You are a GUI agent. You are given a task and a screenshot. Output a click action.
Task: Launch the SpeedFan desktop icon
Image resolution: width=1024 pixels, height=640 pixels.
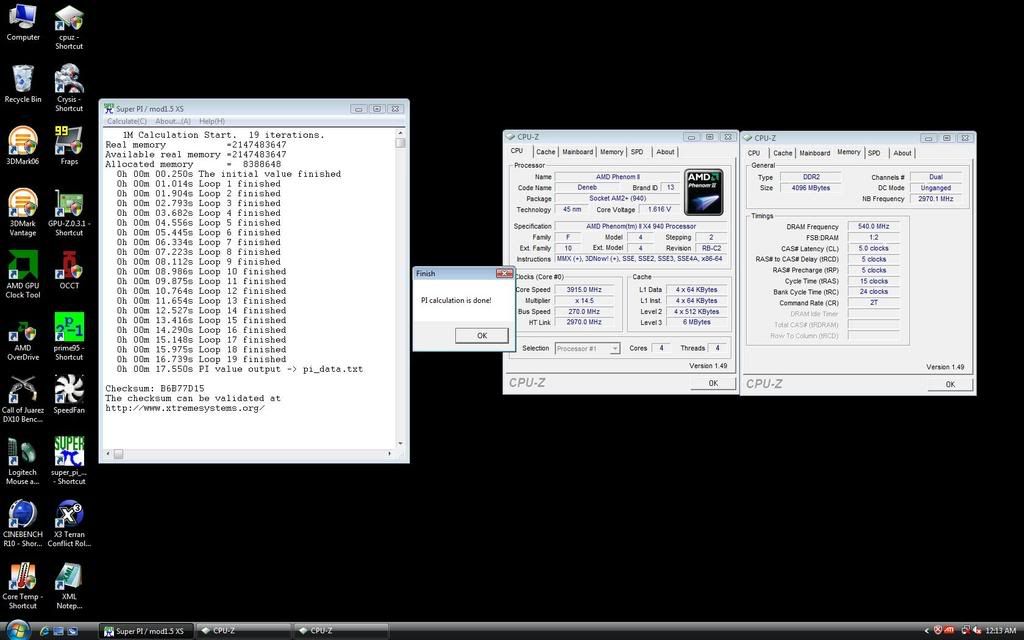[69, 394]
